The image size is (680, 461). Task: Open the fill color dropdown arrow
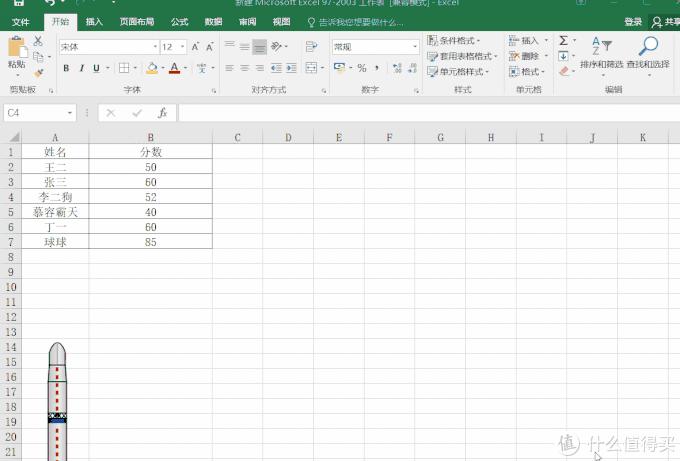[163, 68]
